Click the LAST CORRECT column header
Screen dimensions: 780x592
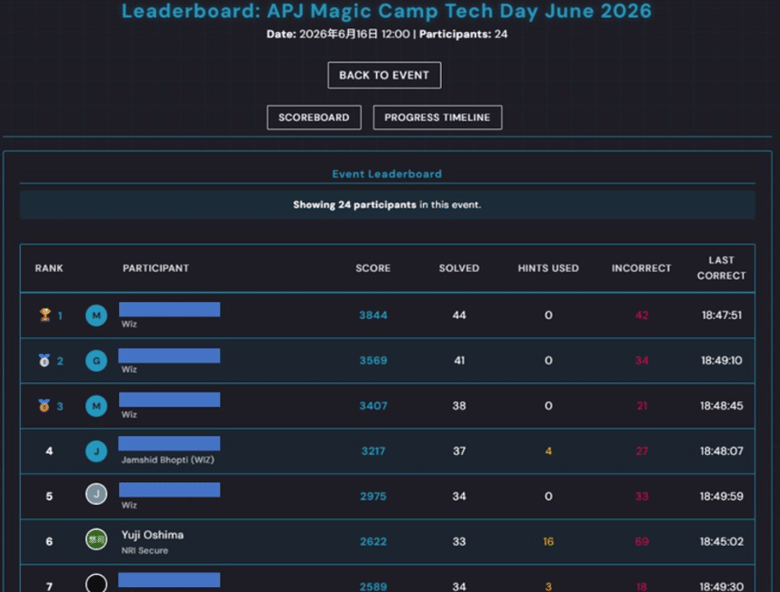pyautogui.click(x=721, y=268)
